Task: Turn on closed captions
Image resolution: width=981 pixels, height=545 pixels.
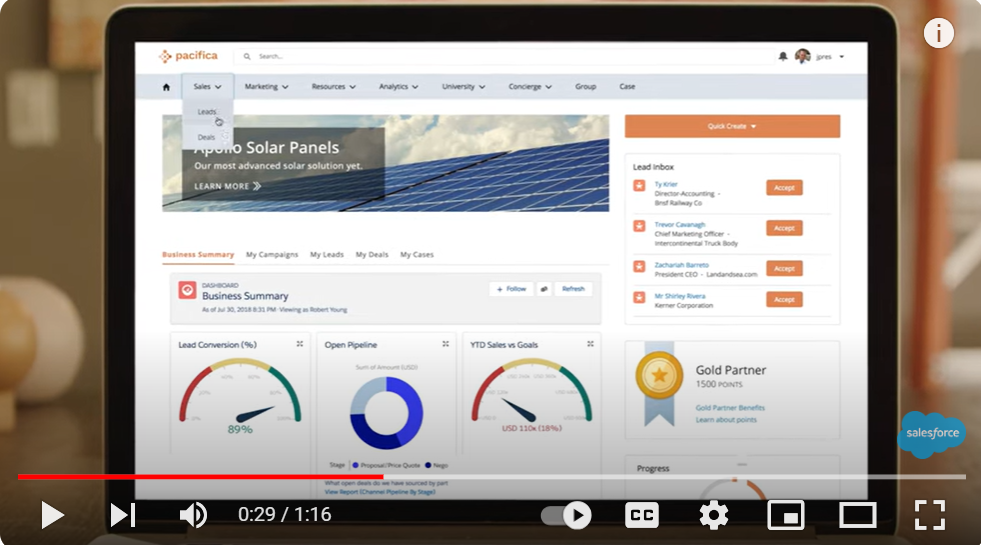Action: click(641, 515)
